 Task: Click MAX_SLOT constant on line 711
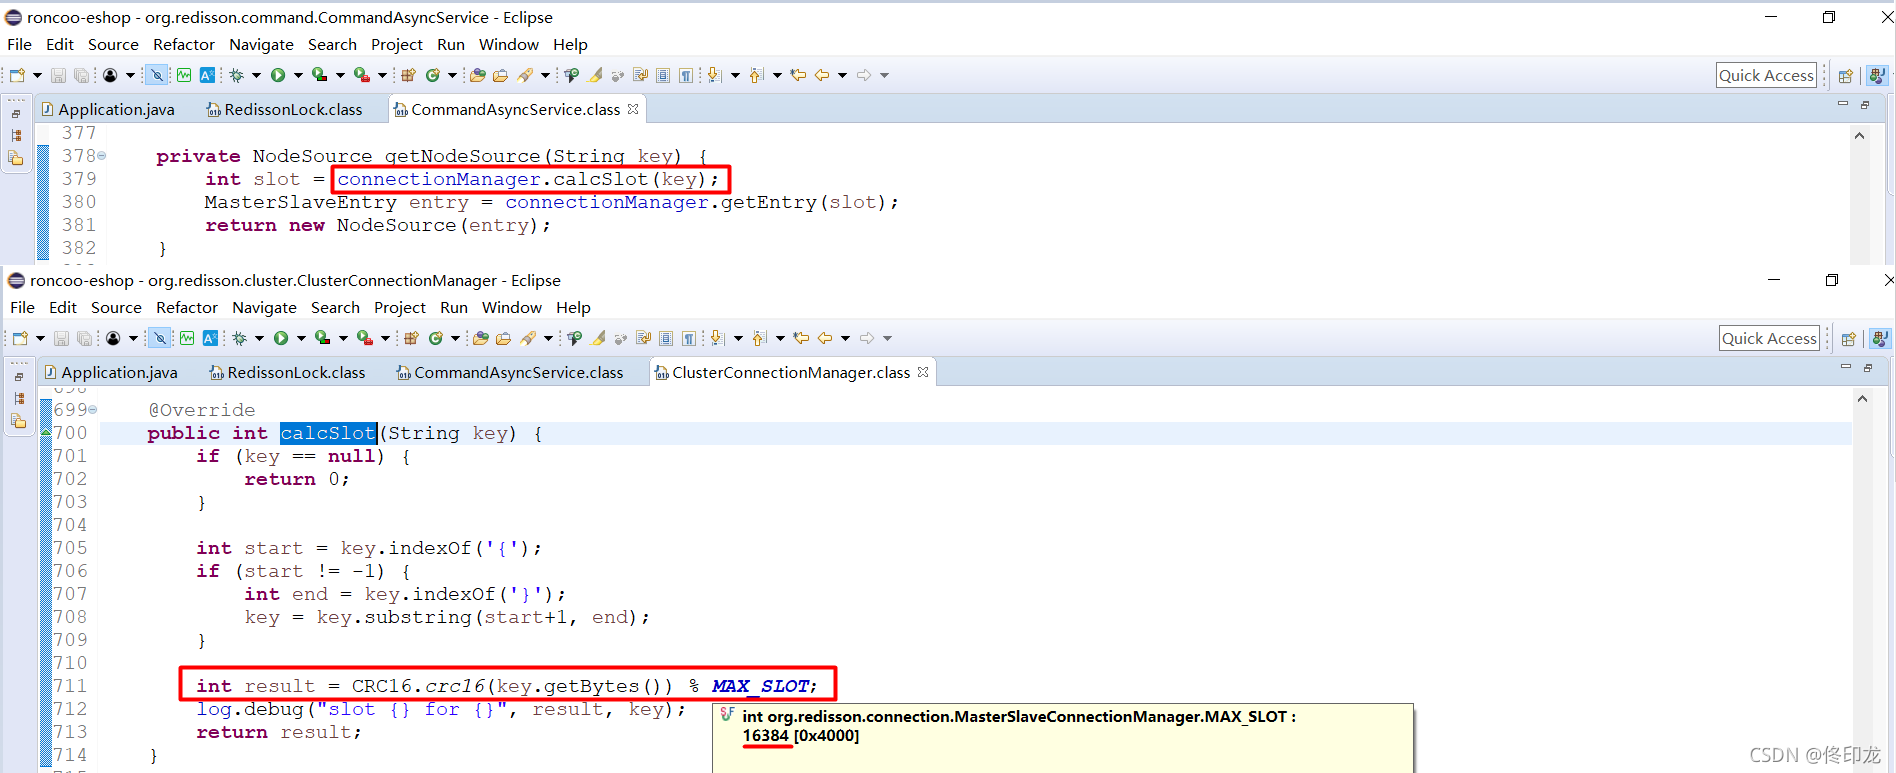[761, 686]
